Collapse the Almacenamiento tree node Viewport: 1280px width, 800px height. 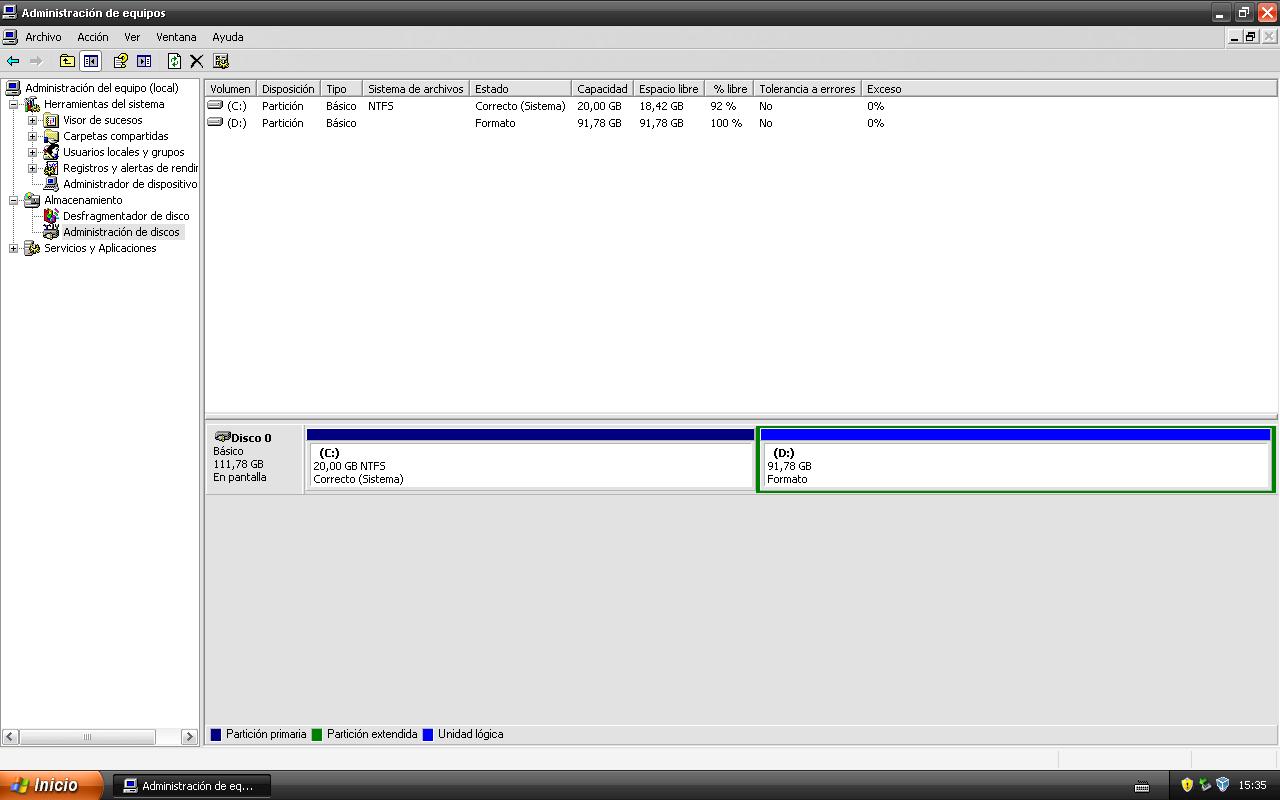point(13,200)
